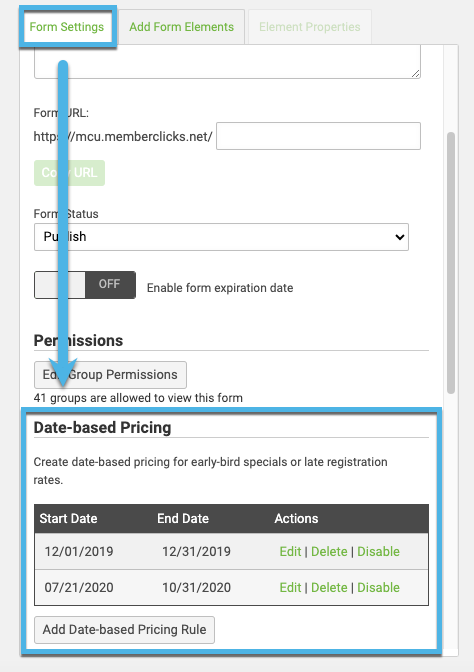The width and height of the screenshot is (474, 672).
Task: Click the Copy URL button
Action: click(x=69, y=173)
